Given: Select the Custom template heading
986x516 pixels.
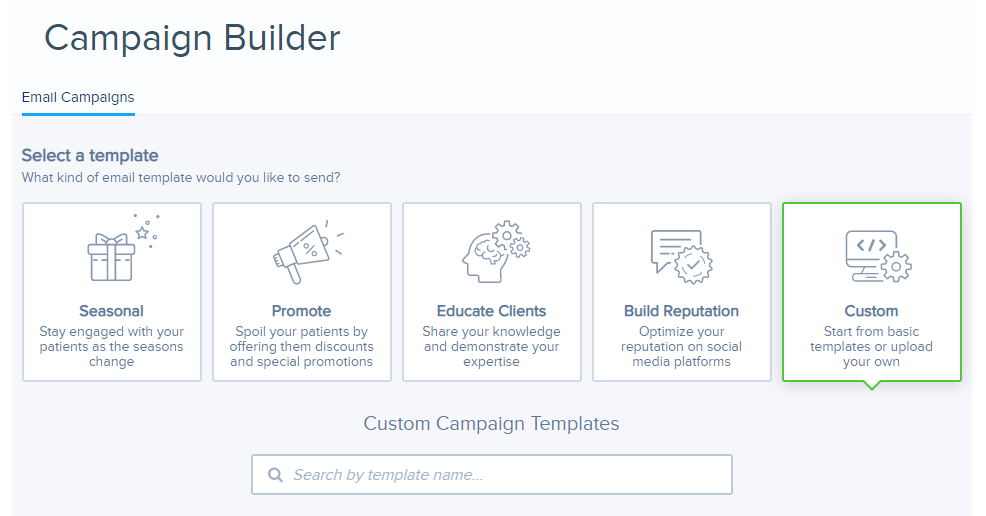Looking at the screenshot, I should pyautogui.click(x=871, y=311).
